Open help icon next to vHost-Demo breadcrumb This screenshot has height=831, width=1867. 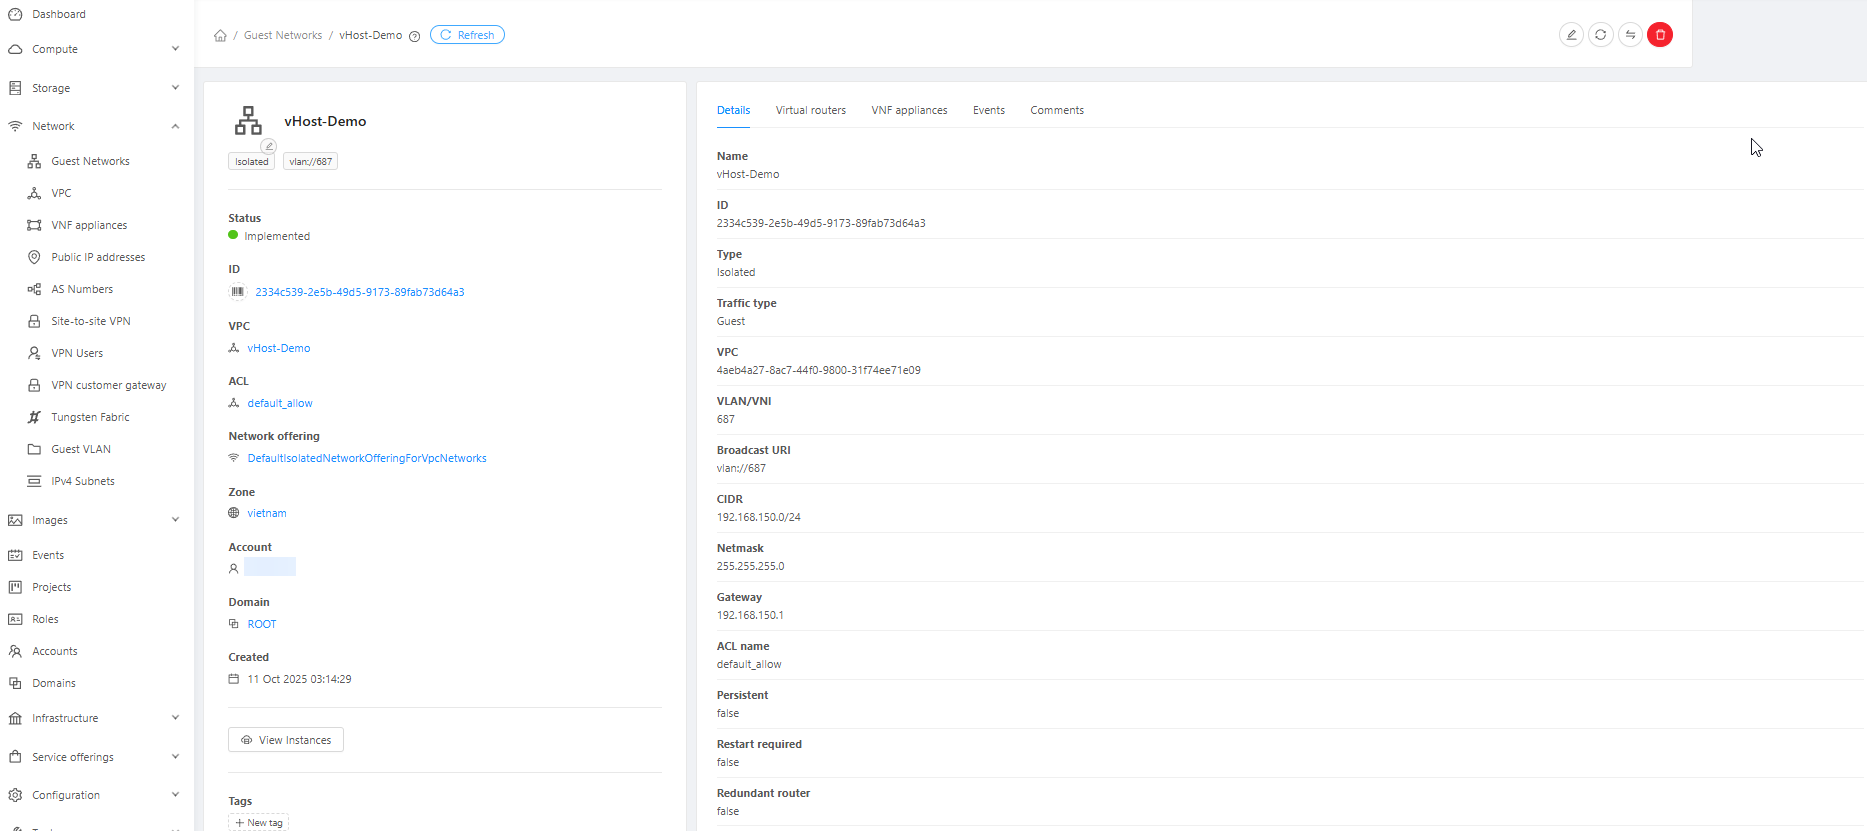coord(414,36)
